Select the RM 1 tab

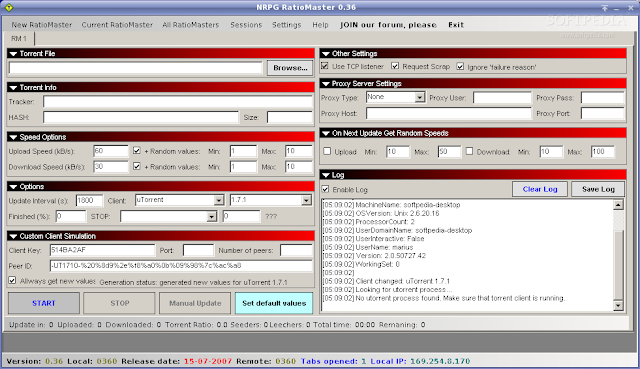coord(19,39)
